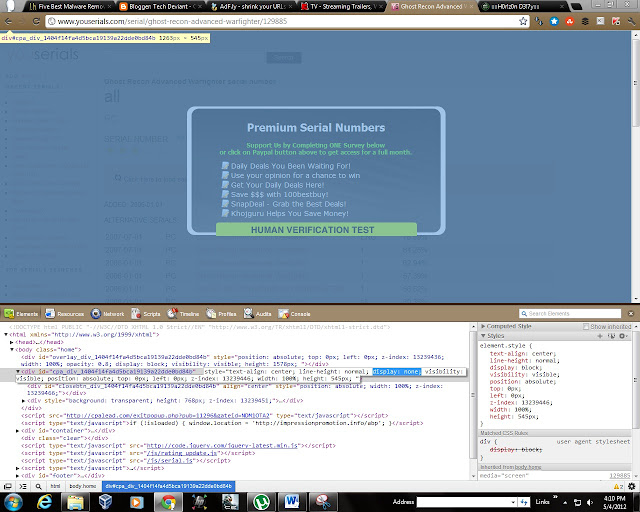Click the Daily Deals You Been Waiting For offer
Image resolution: width=640 pixels, height=512 pixels.
point(290,166)
